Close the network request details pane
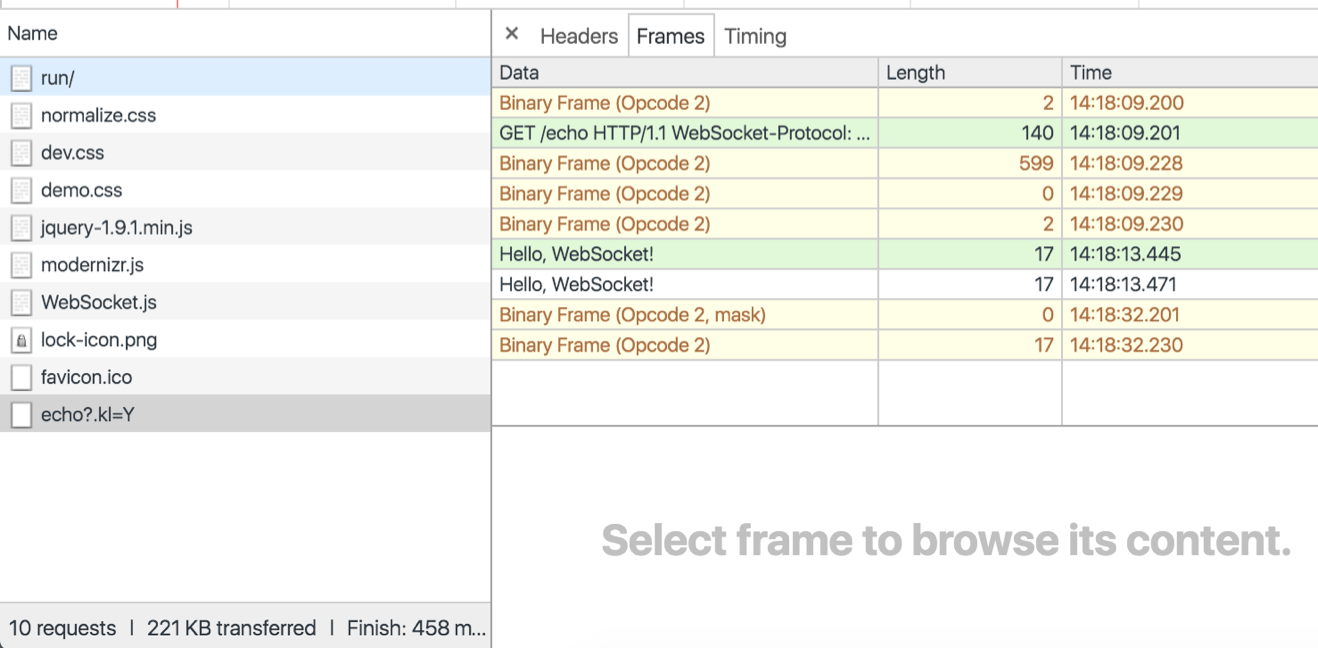The image size is (1318, 648). point(511,33)
